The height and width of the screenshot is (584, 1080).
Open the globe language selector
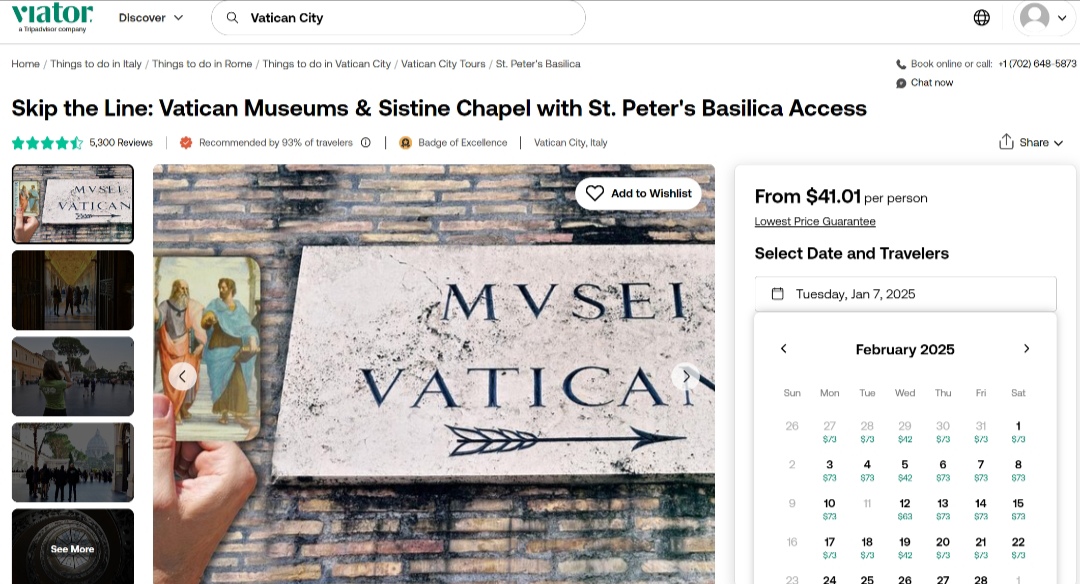click(x=982, y=17)
